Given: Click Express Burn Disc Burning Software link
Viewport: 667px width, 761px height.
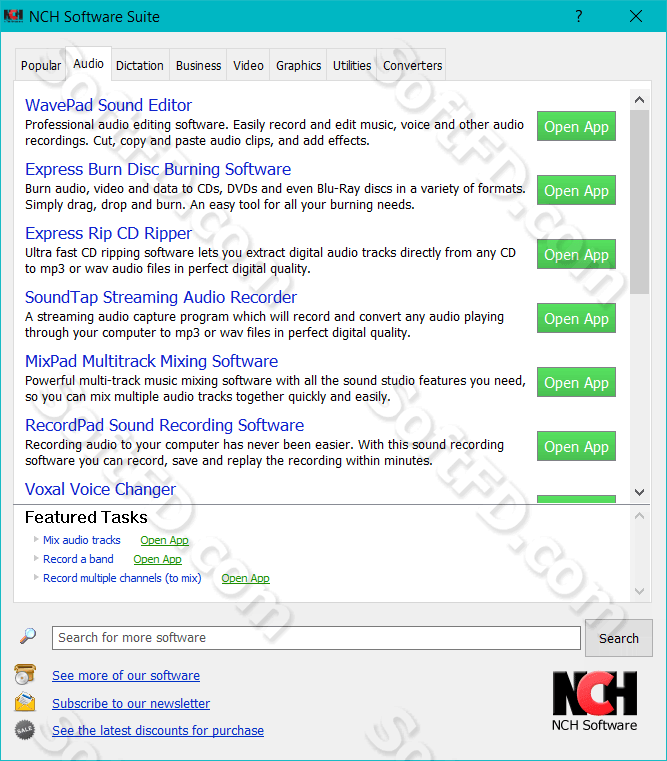Looking at the screenshot, I should click(x=158, y=169).
